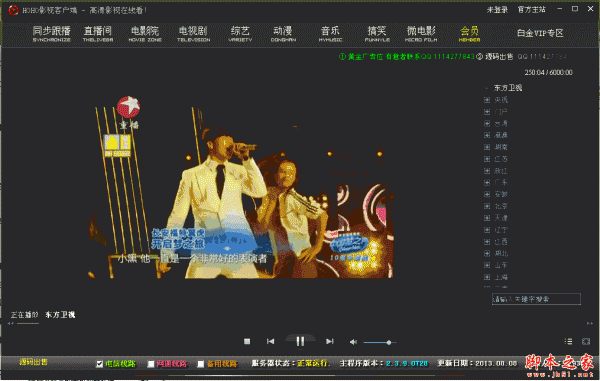Enable the 网通线路 checkbox
600x381 pixels.
point(151,364)
